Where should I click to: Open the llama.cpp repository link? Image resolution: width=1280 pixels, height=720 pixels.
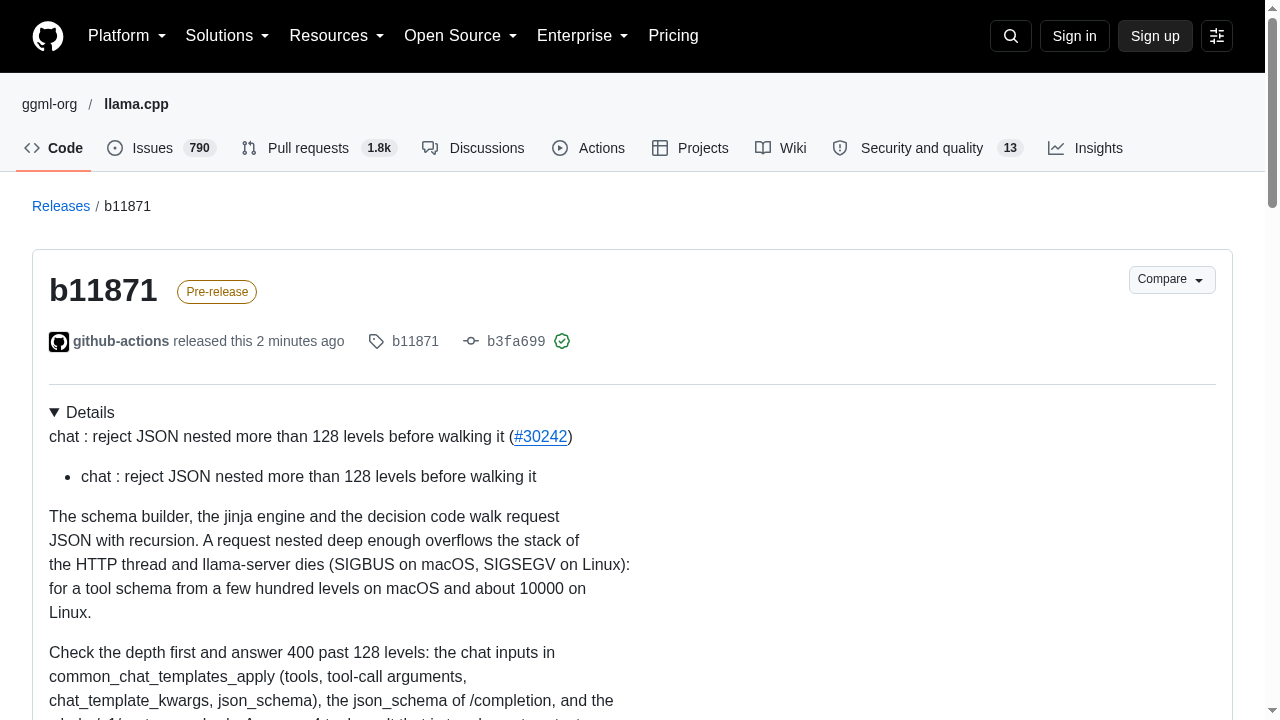coord(136,104)
